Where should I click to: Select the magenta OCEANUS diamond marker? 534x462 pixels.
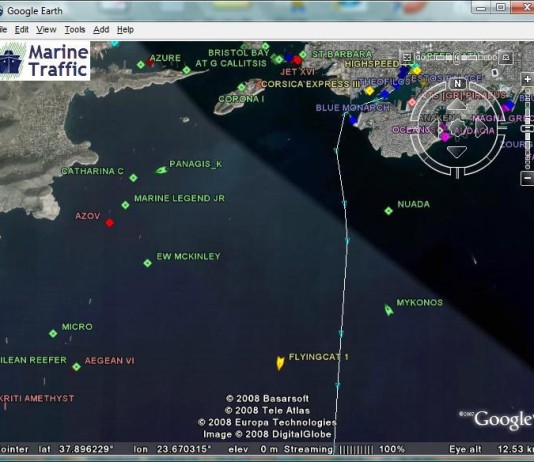[445, 137]
